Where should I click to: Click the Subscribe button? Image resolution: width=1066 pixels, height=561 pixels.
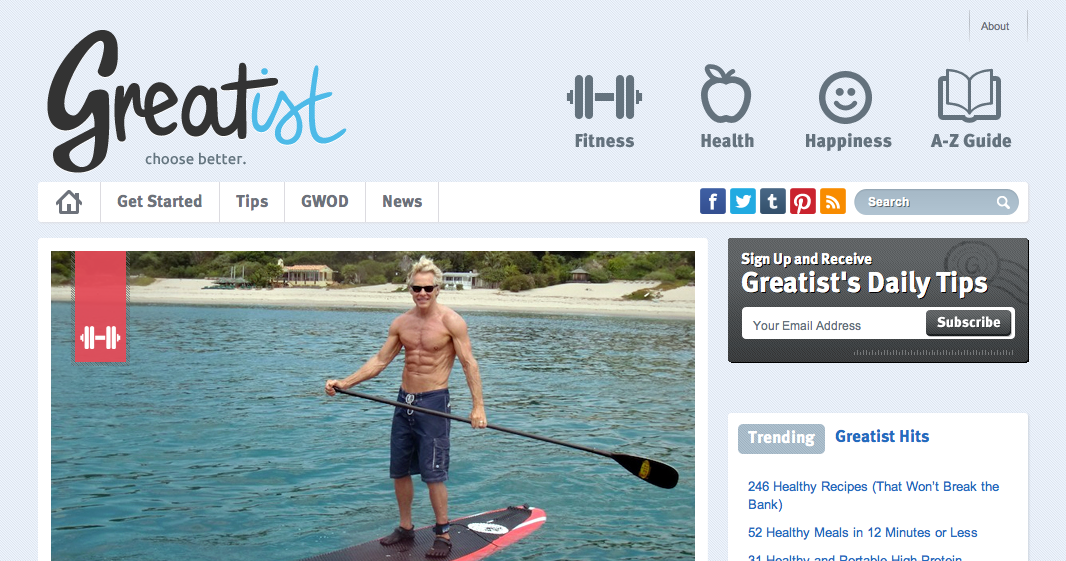[969, 322]
